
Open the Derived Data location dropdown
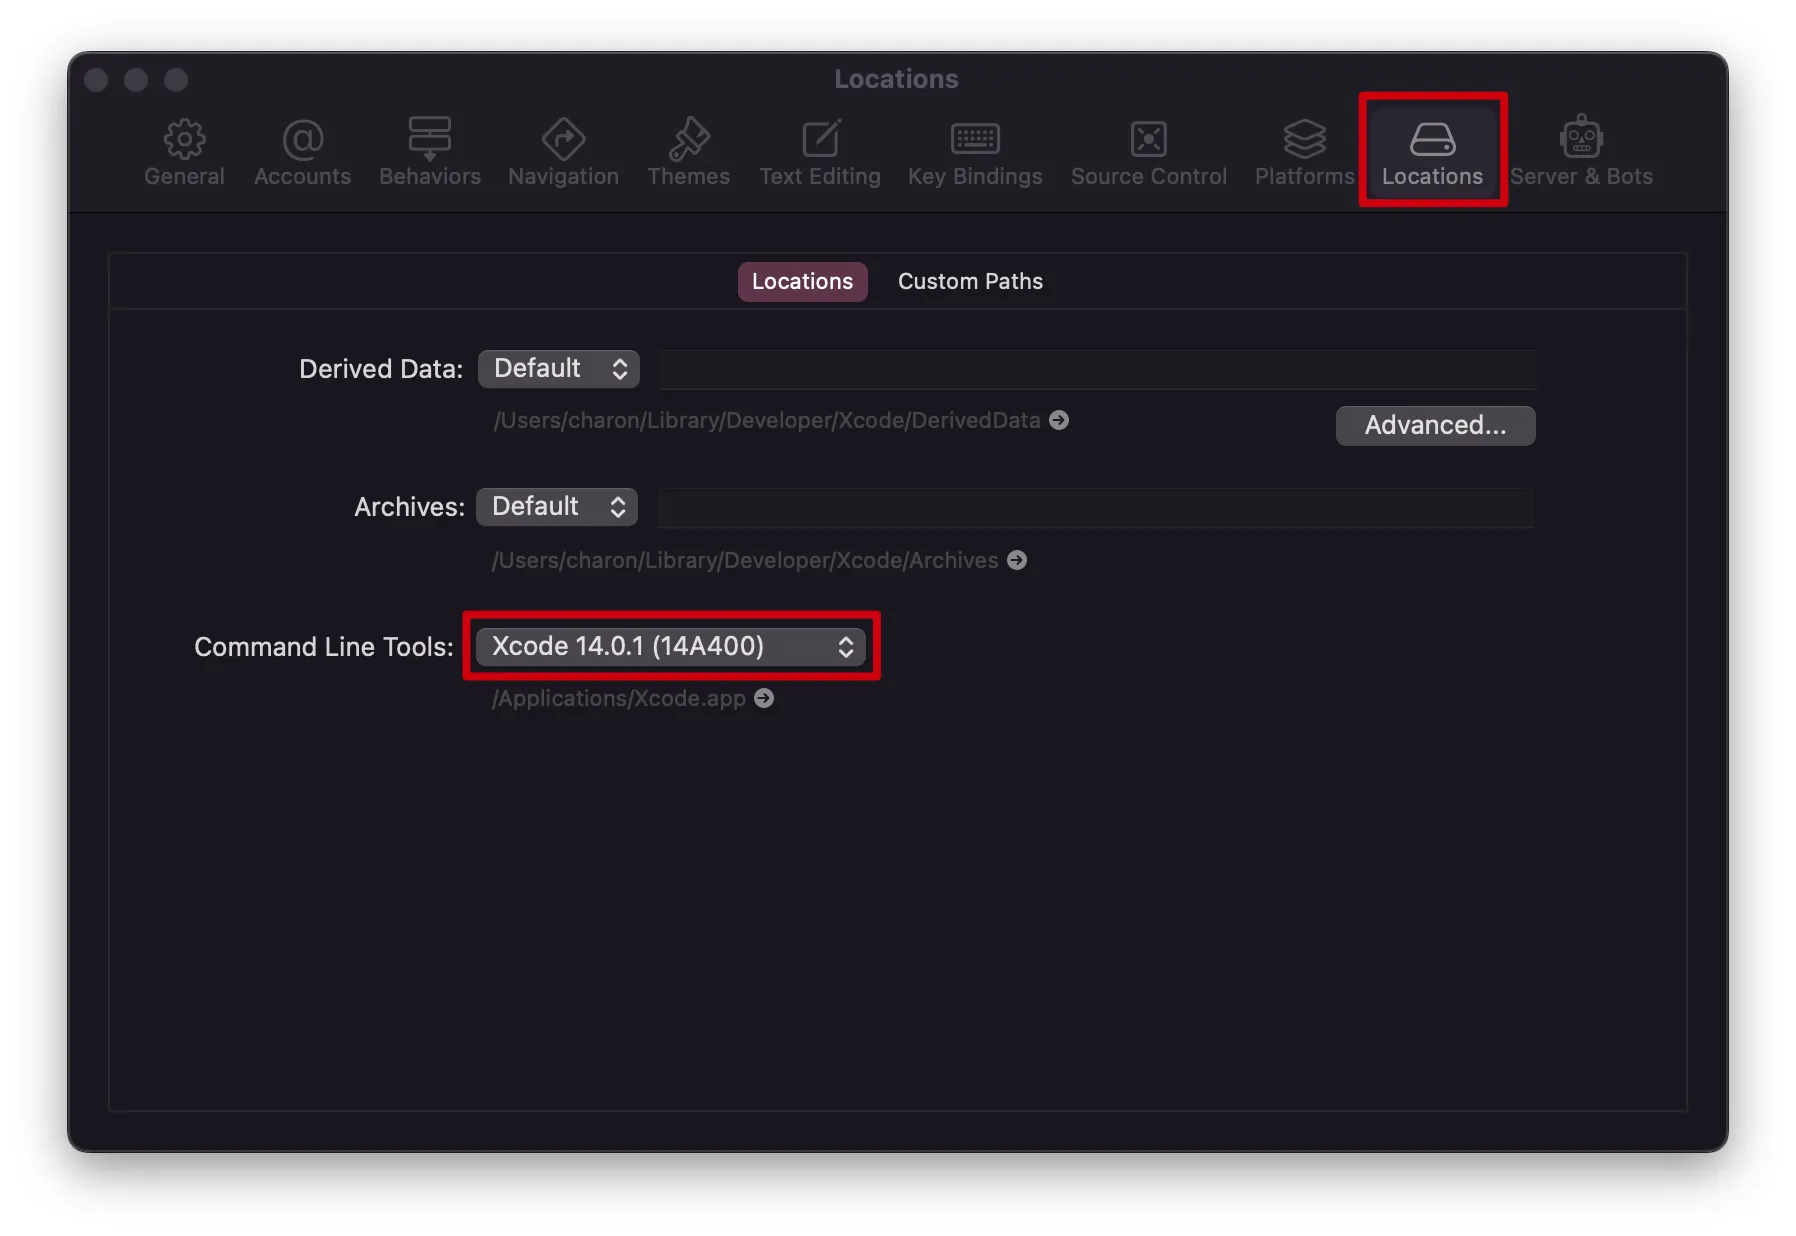(559, 369)
